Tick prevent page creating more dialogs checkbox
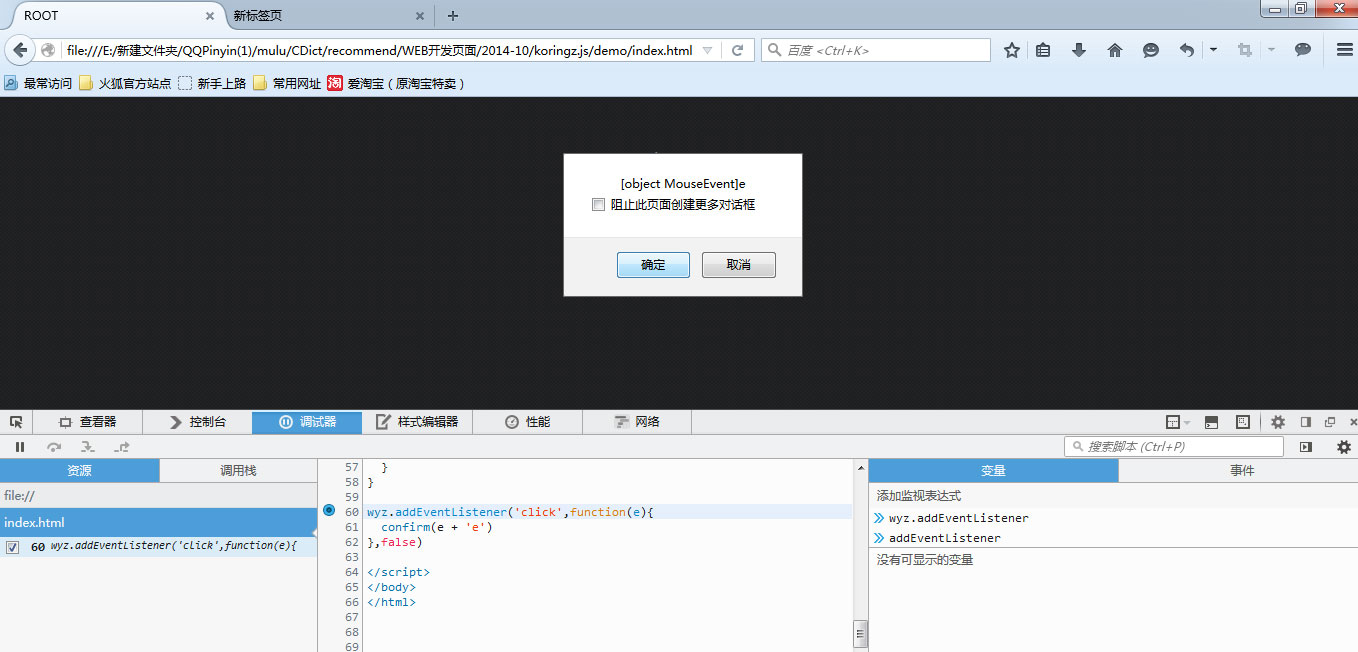 [598, 205]
